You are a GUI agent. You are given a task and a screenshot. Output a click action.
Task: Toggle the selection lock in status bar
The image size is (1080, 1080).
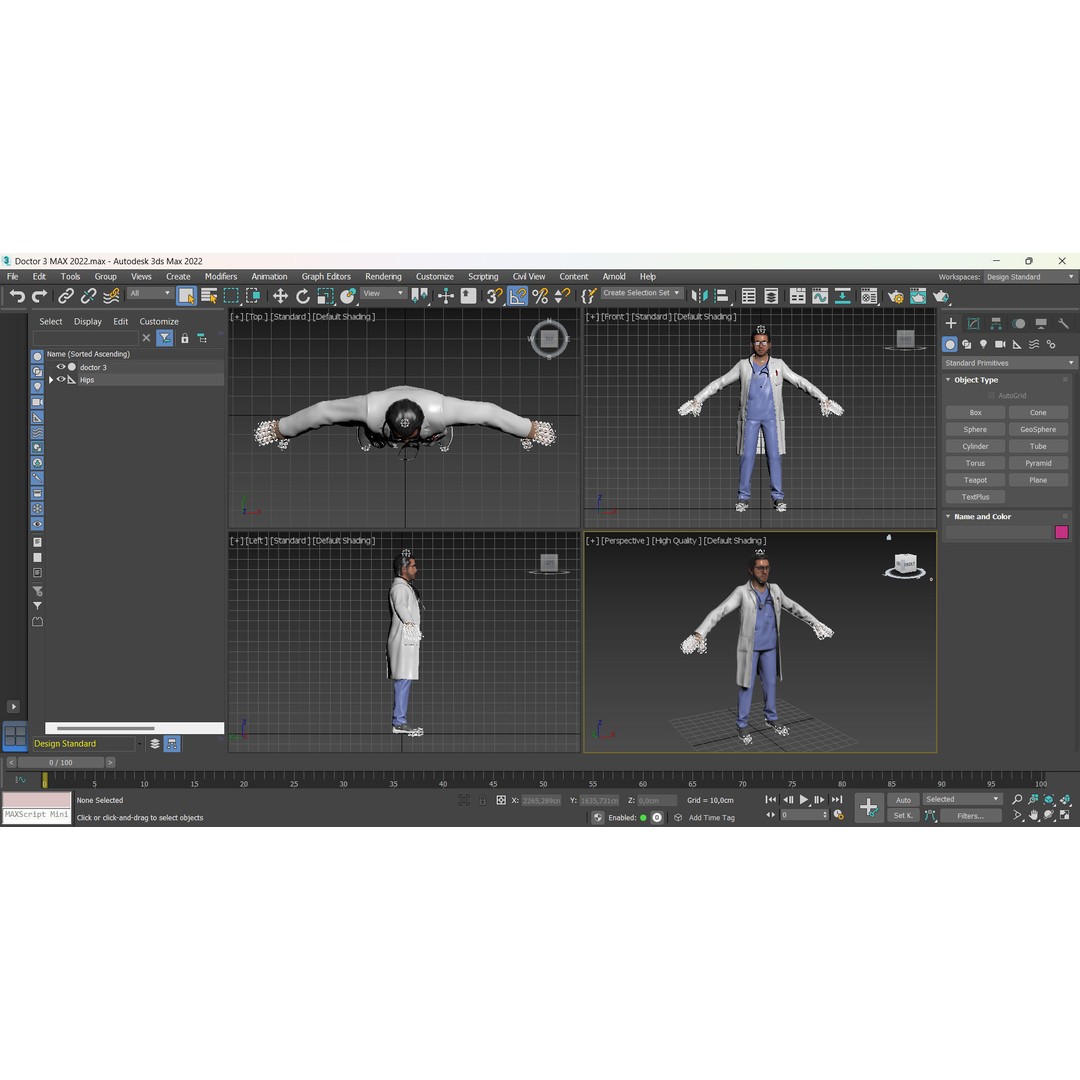[482, 800]
